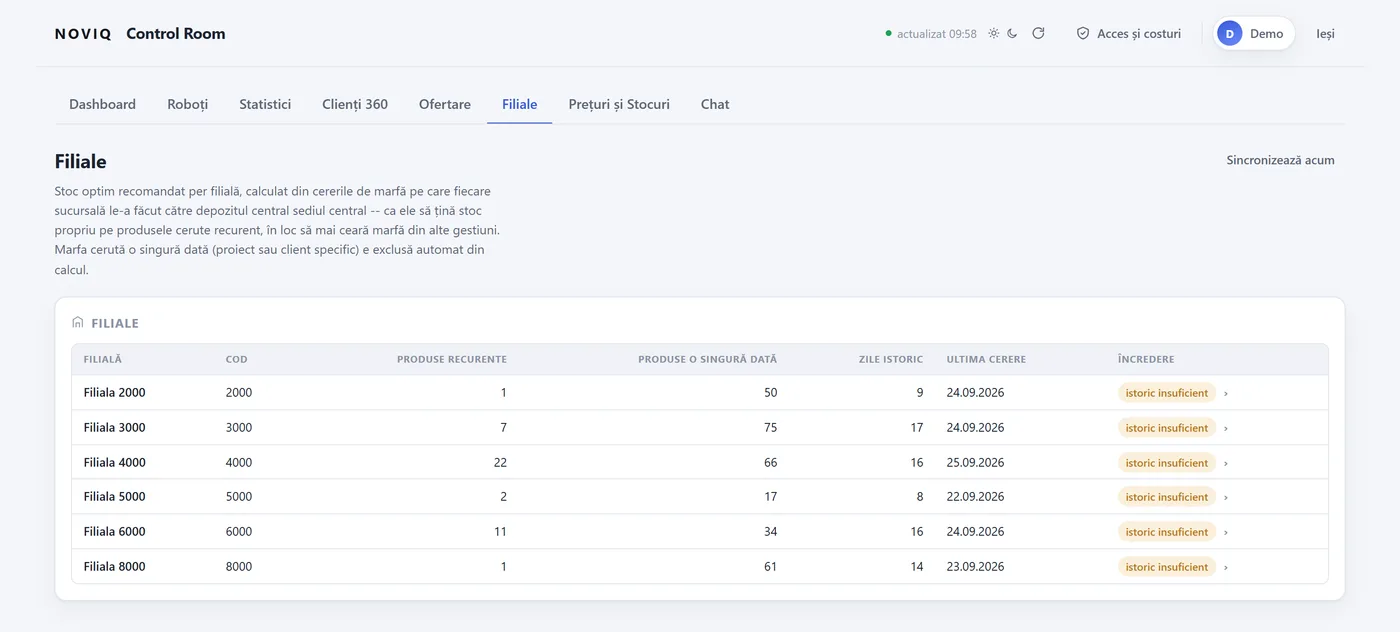Expand the Filiala 4000 row chevron
The width and height of the screenshot is (1400, 632).
pos(1226,463)
